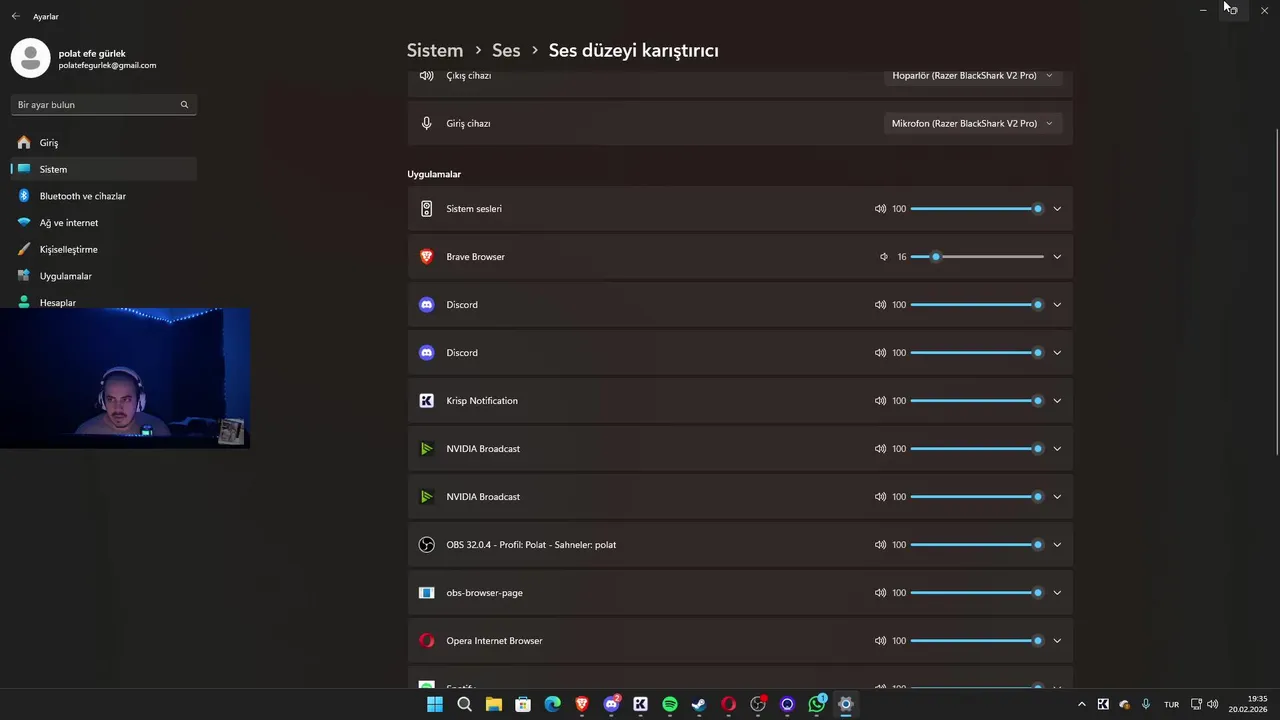Image resolution: width=1280 pixels, height=720 pixels.
Task: Open Discord from the taskbar
Action: click(x=611, y=704)
